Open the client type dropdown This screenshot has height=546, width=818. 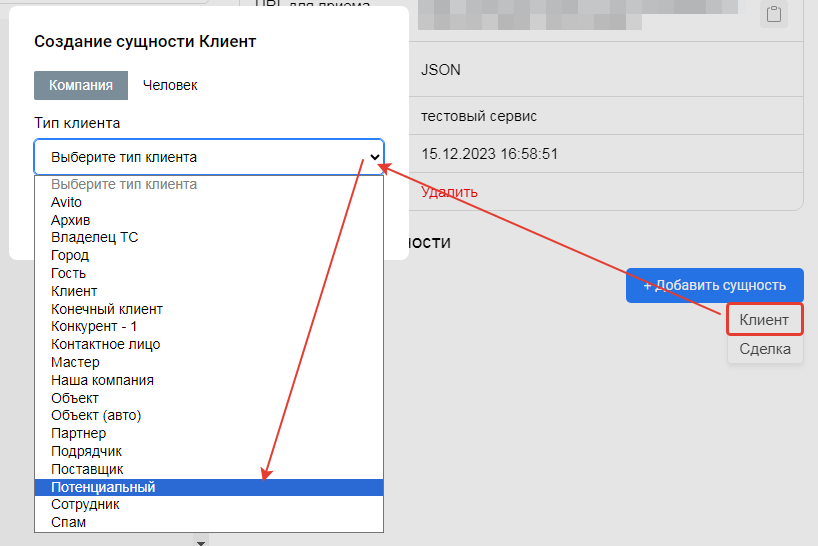point(209,157)
